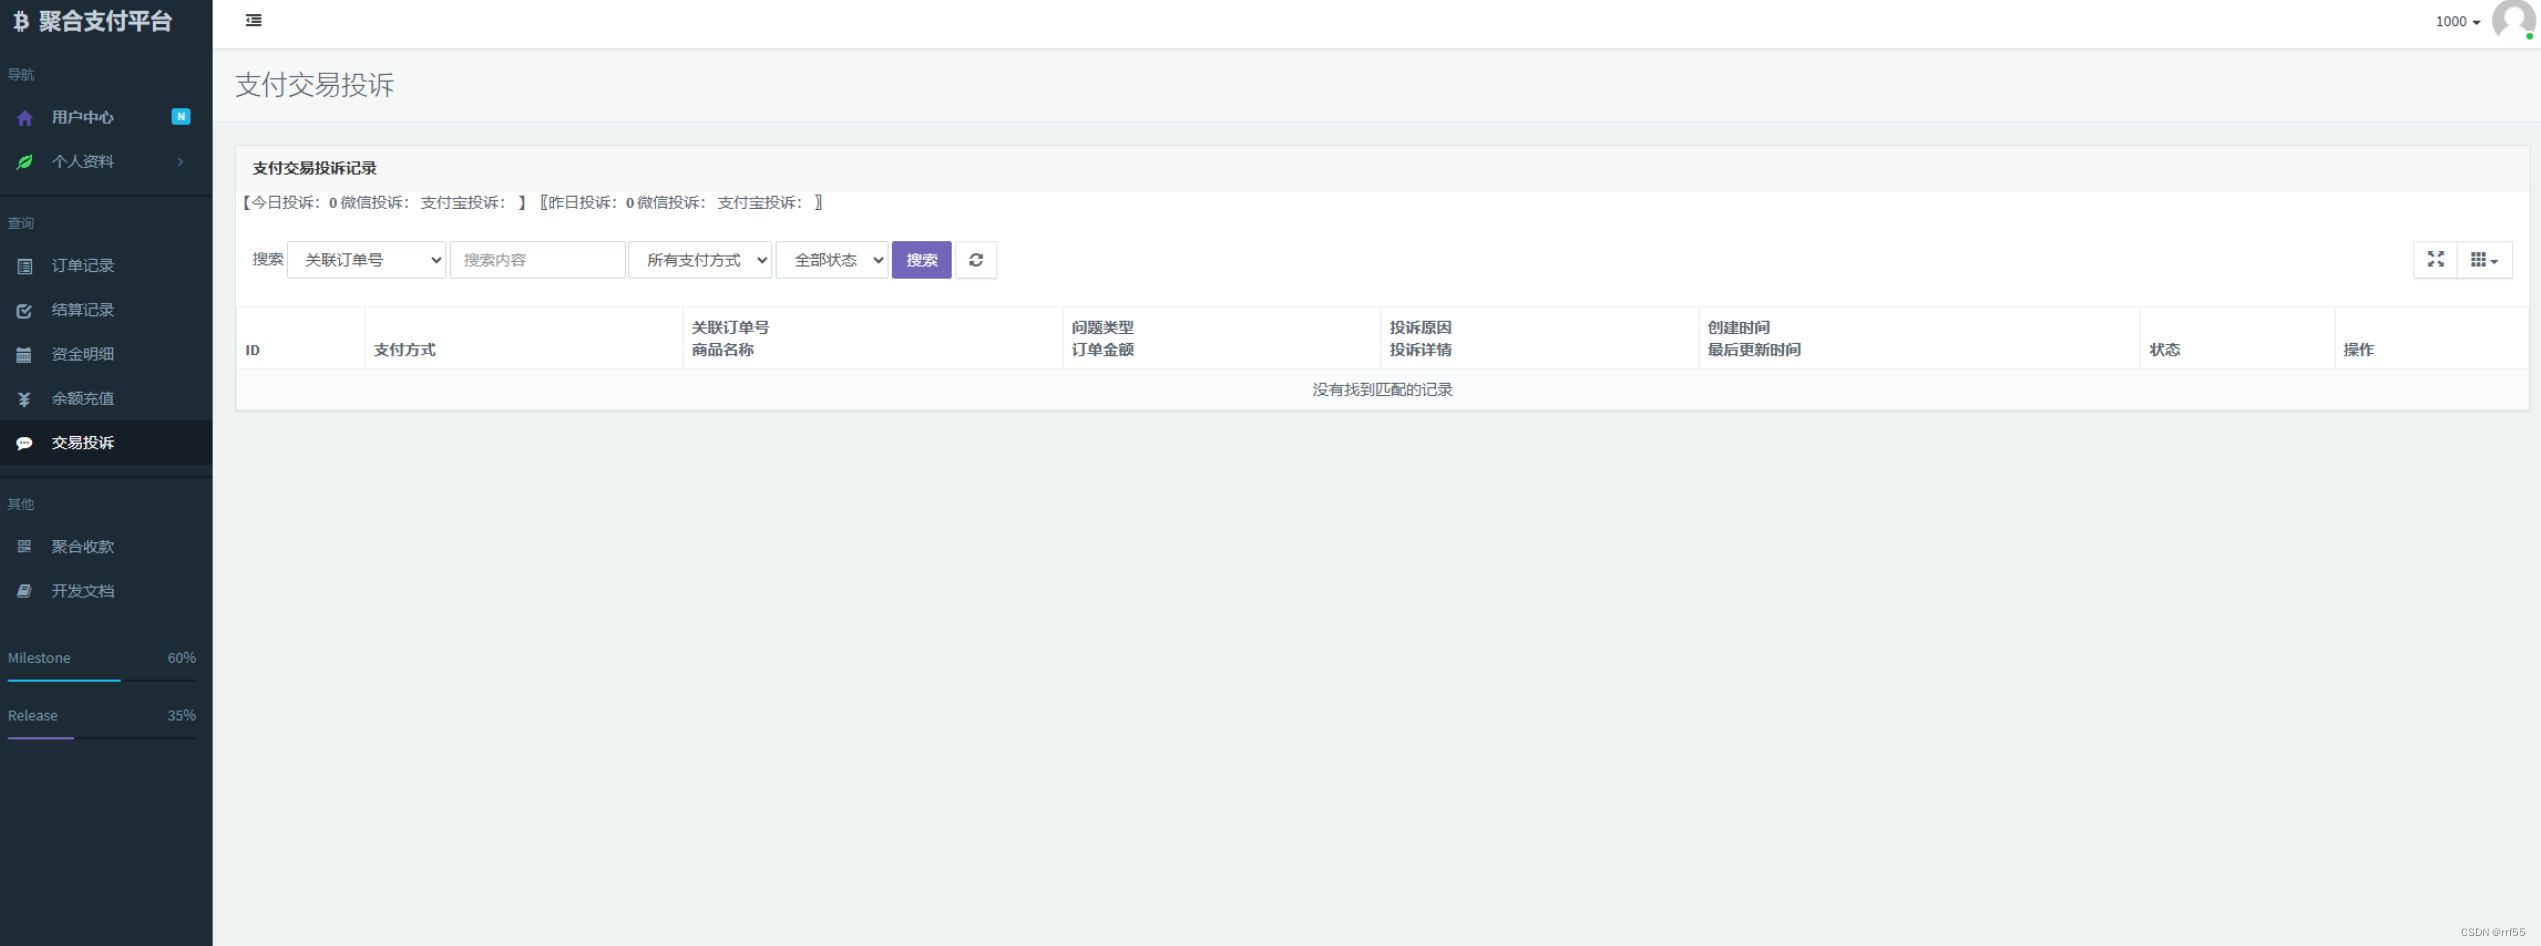The height and width of the screenshot is (946, 2541).
Task: Open the 所有支付方式 dropdown
Action: pyautogui.click(x=700, y=260)
